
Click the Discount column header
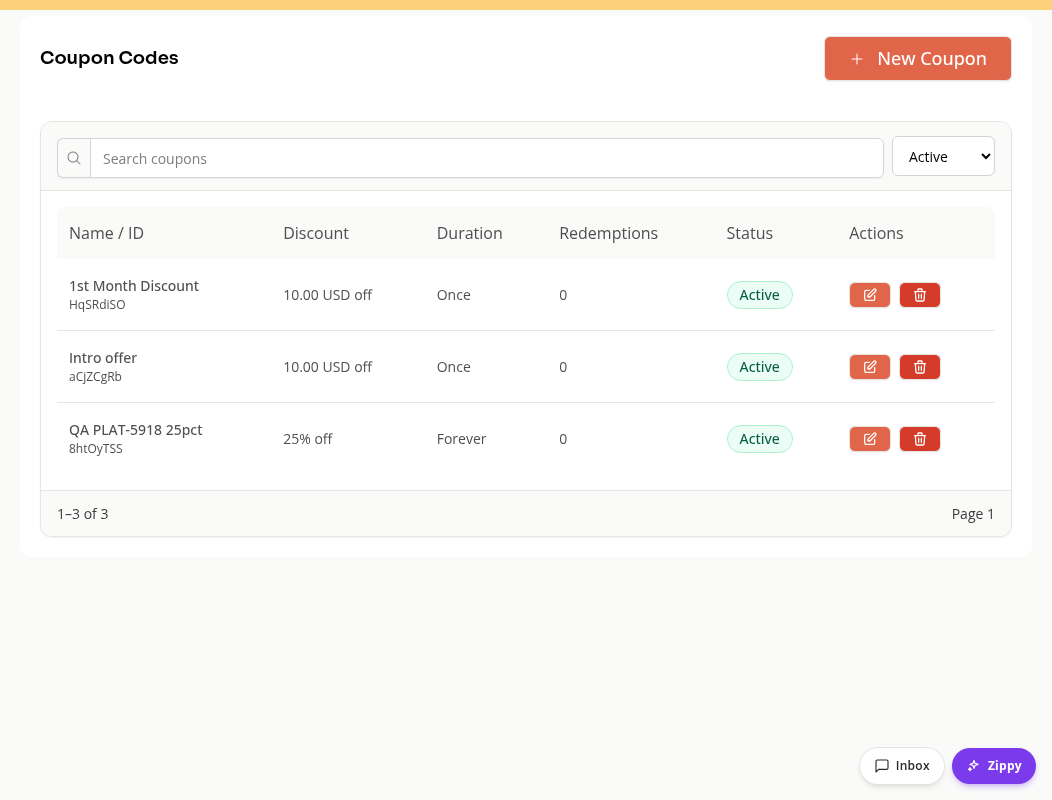pos(316,233)
